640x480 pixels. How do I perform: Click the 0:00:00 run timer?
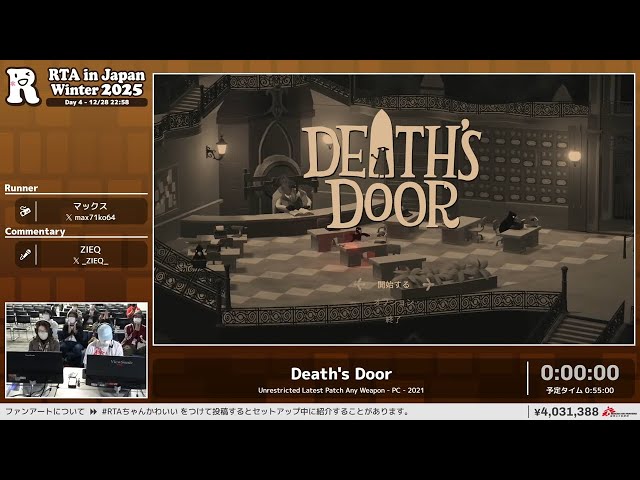[580, 373]
